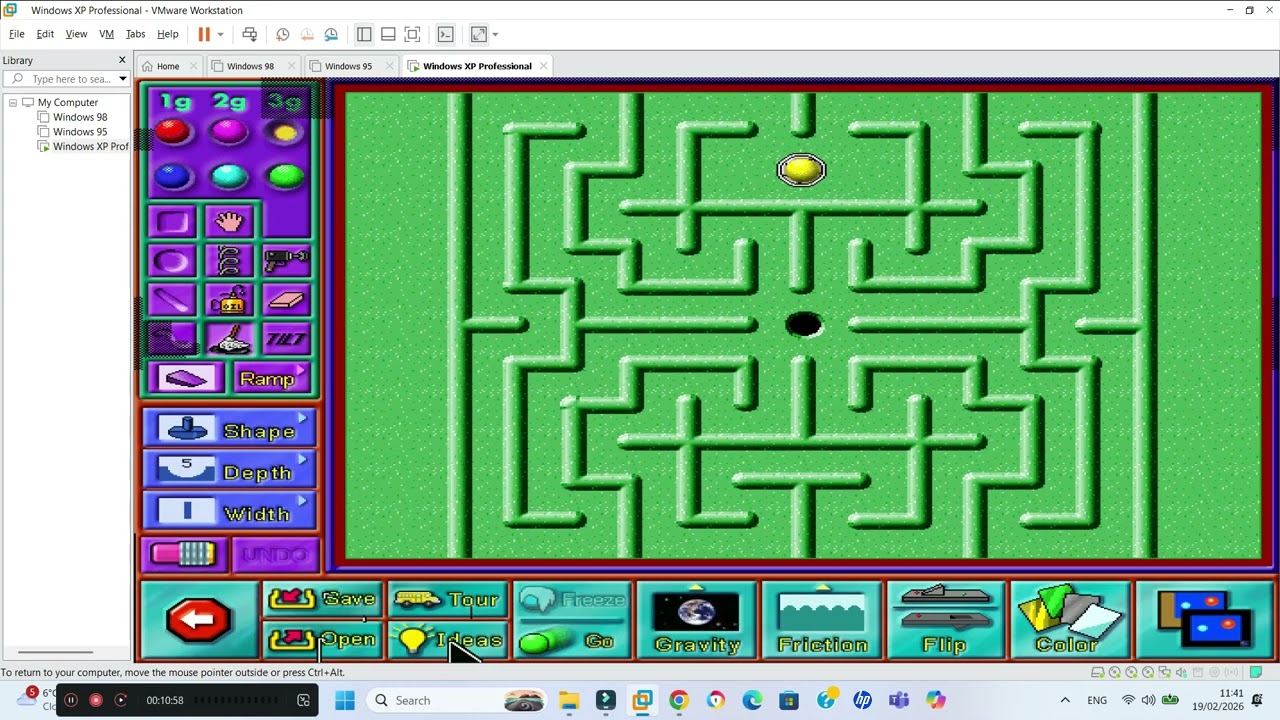Image resolution: width=1280 pixels, height=720 pixels.
Task: Take a VM snapshot
Action: point(283,34)
